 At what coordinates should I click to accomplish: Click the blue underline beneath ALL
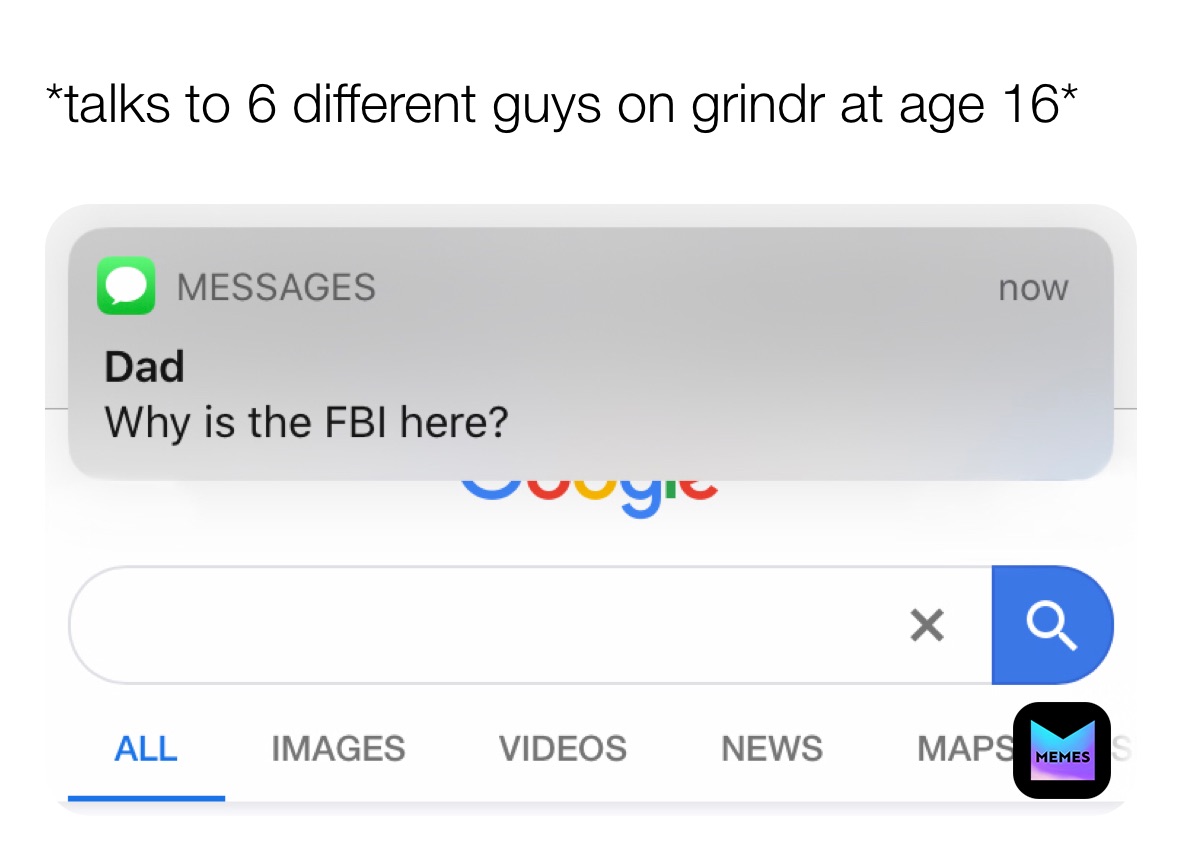pos(146,798)
